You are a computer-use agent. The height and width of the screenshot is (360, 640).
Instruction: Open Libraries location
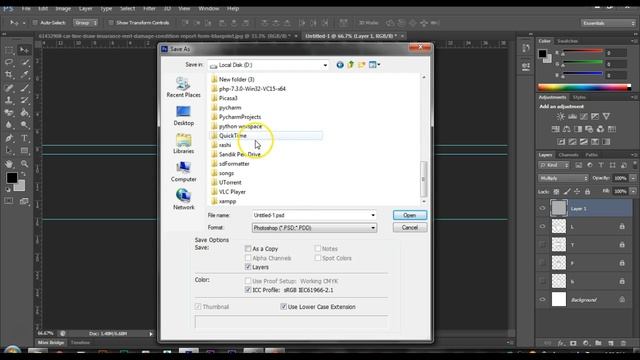pos(183,144)
